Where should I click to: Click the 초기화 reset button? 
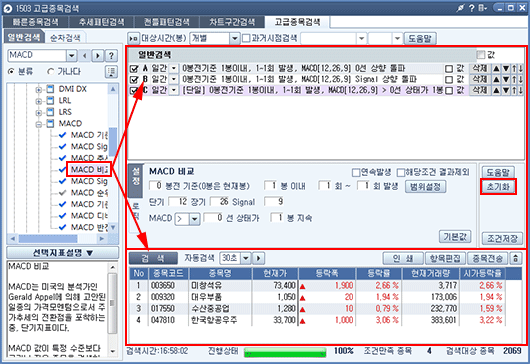tap(498, 187)
